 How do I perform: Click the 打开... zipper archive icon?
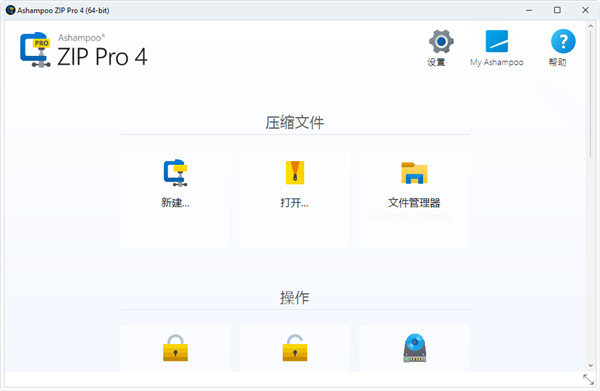[x=295, y=173]
